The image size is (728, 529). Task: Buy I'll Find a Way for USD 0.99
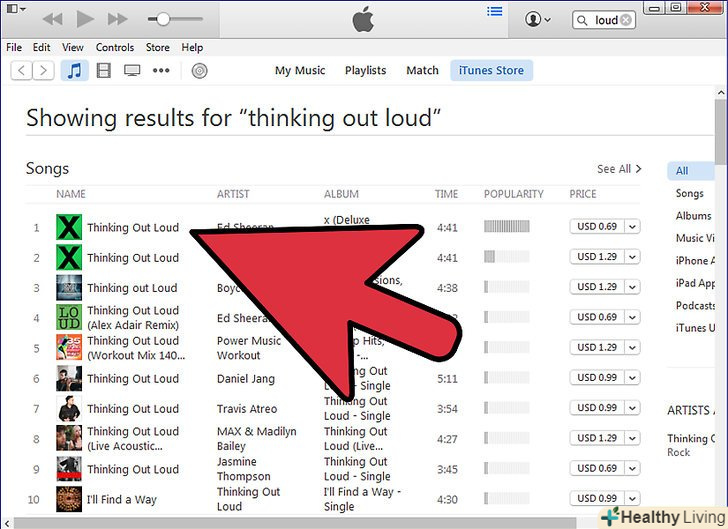coord(597,498)
